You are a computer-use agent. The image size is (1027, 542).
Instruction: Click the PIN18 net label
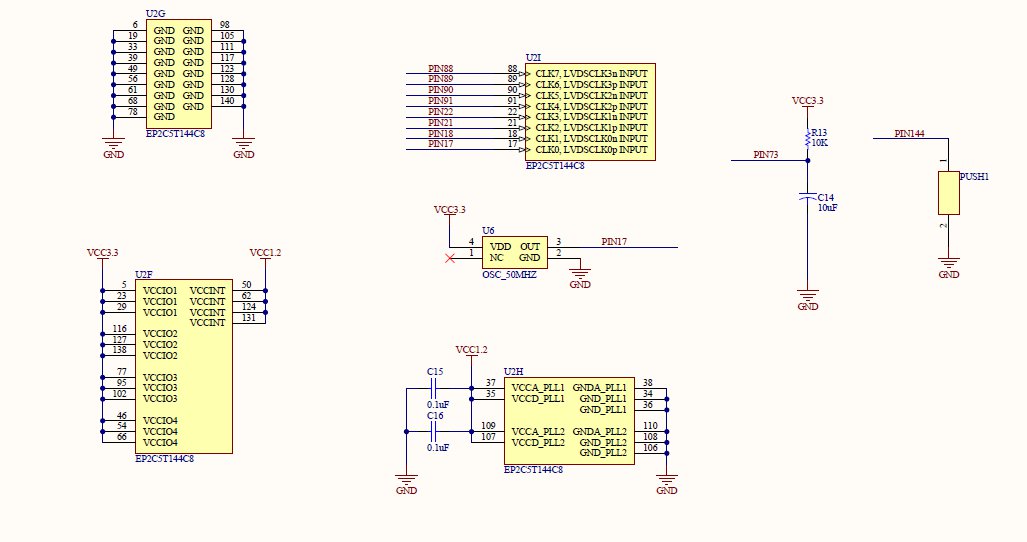point(440,134)
